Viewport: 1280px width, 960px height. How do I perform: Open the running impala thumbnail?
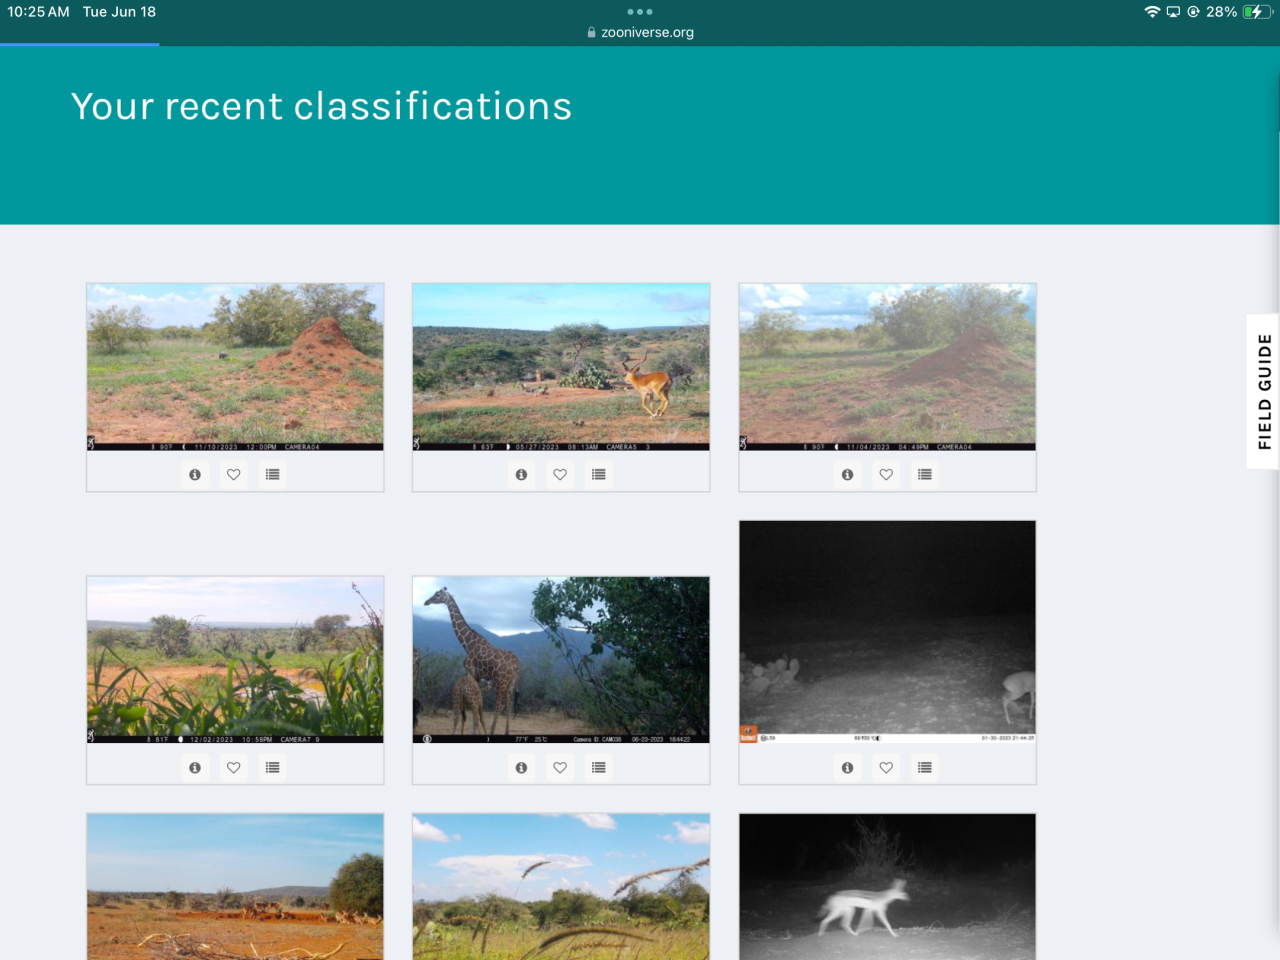coord(561,367)
